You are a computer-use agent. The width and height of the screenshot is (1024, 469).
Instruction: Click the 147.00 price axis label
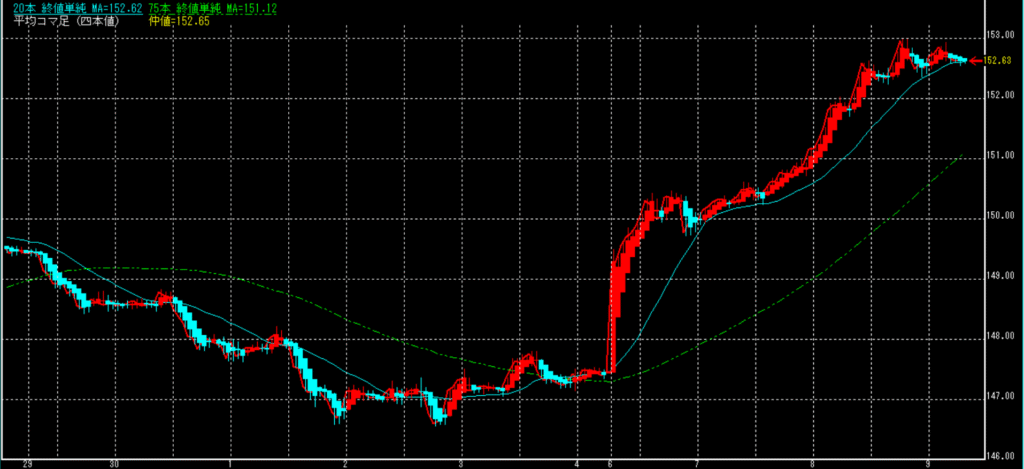[997, 398]
